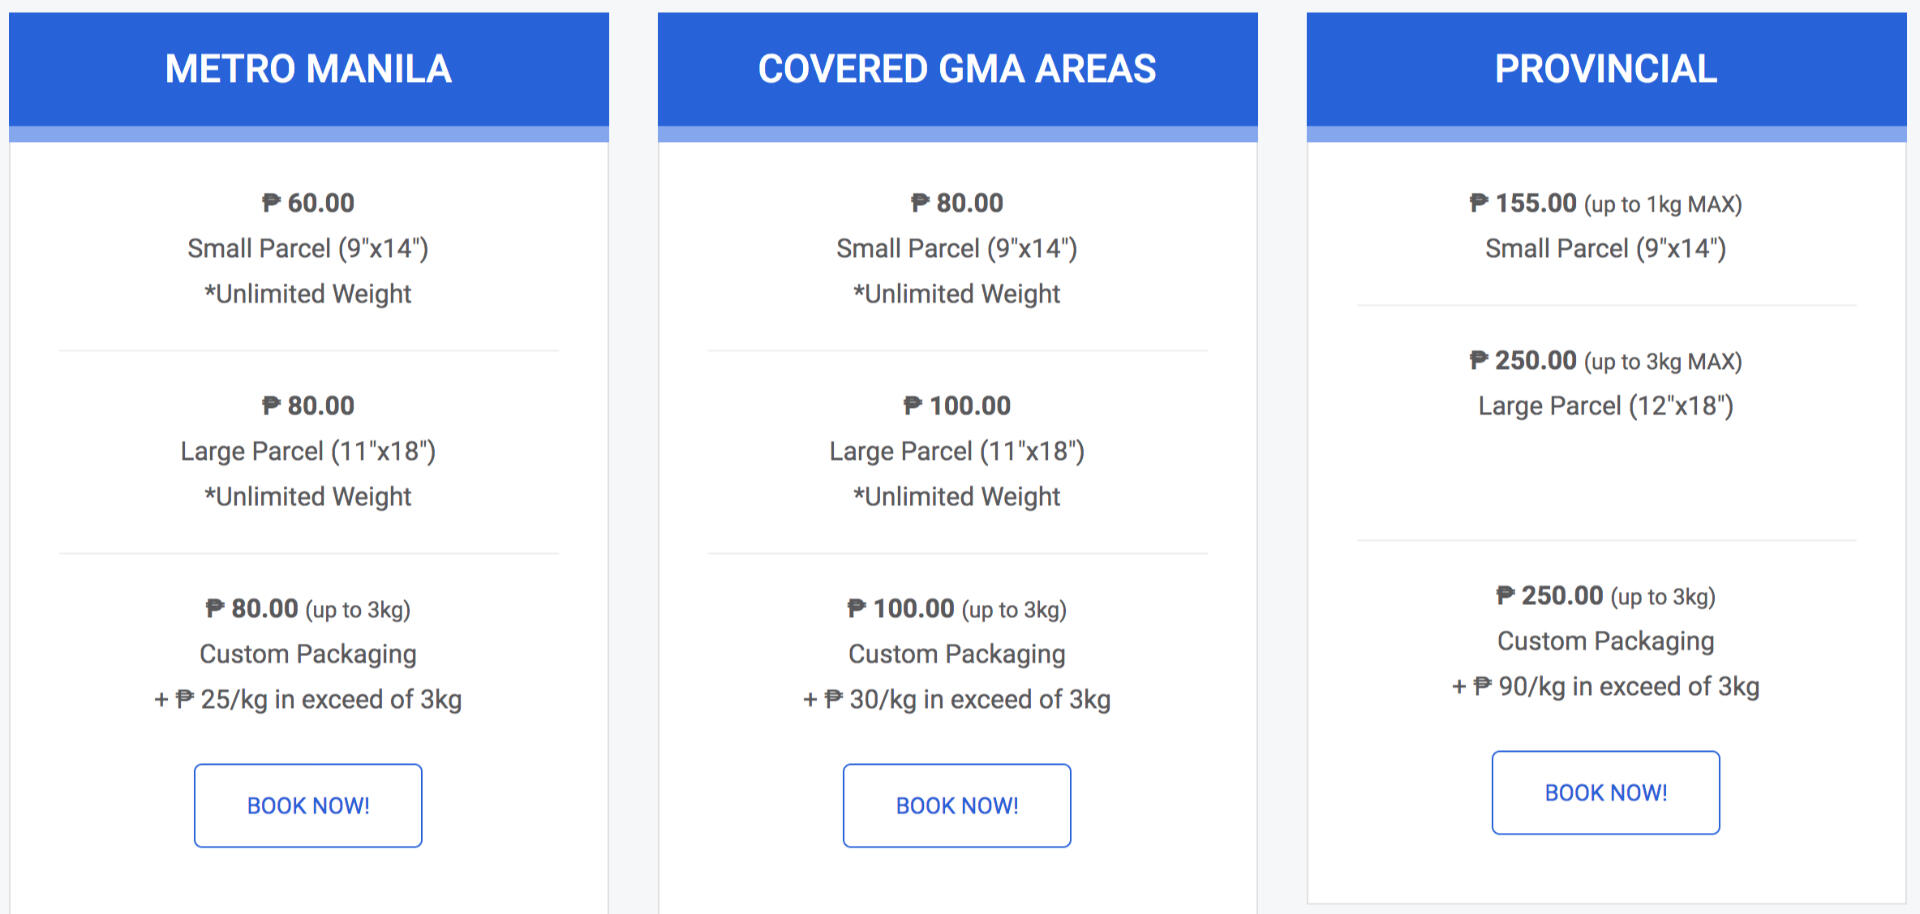
Task: Click BOOK NOW under Covered GMA Areas
Action: click(956, 806)
